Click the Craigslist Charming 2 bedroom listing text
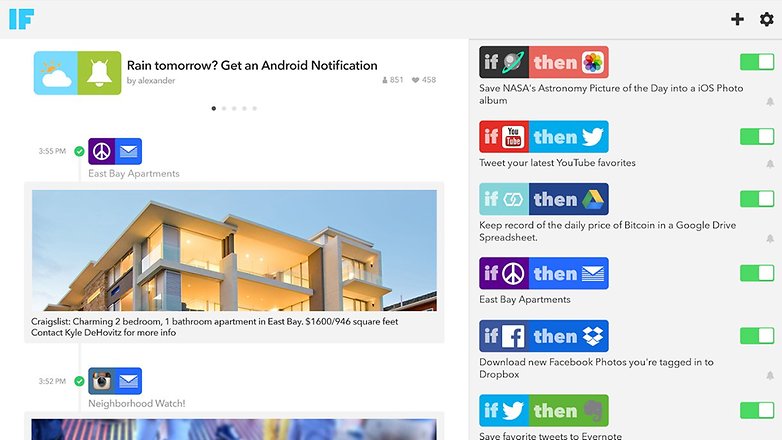This screenshot has width=782, height=440. point(214,327)
